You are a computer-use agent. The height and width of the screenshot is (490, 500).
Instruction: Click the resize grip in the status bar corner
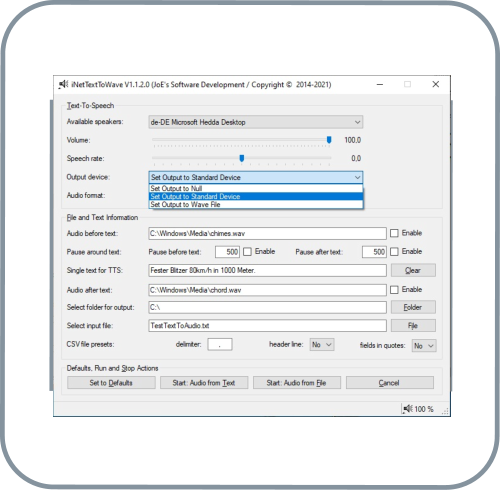pos(445,411)
